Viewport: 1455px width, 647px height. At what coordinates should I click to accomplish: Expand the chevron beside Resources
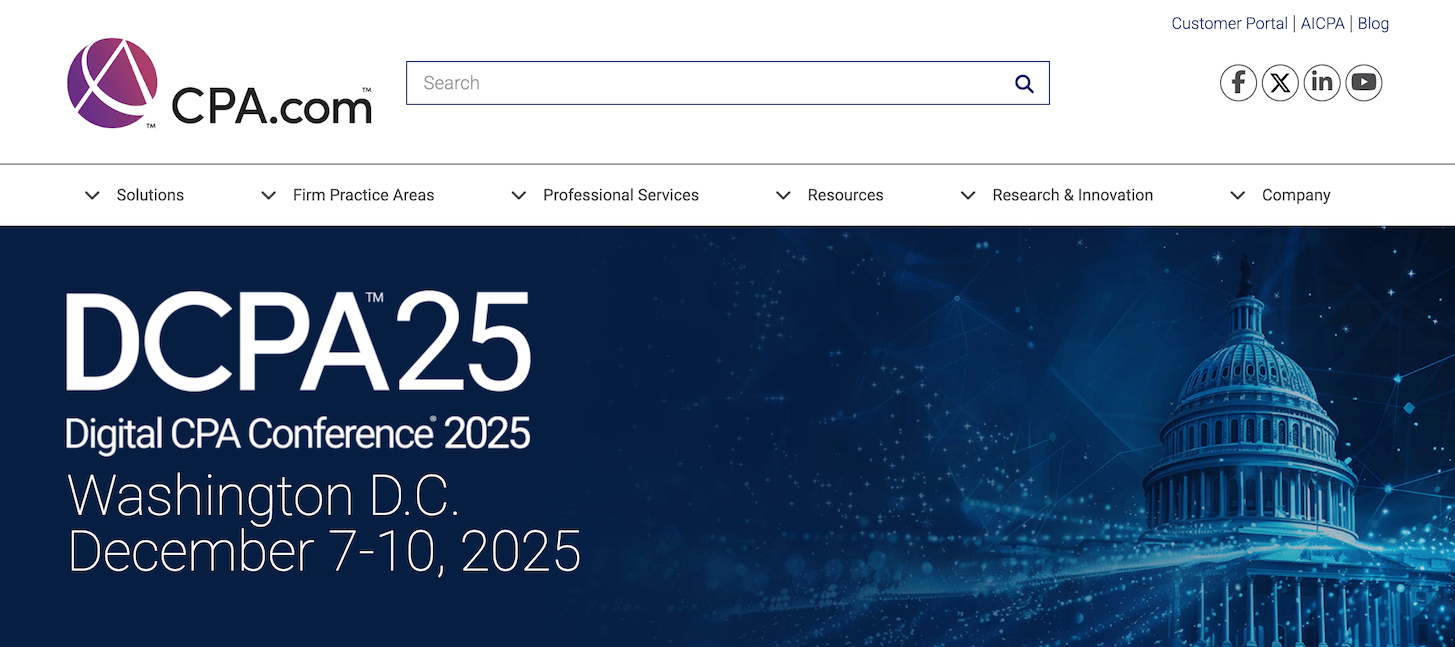coord(783,195)
